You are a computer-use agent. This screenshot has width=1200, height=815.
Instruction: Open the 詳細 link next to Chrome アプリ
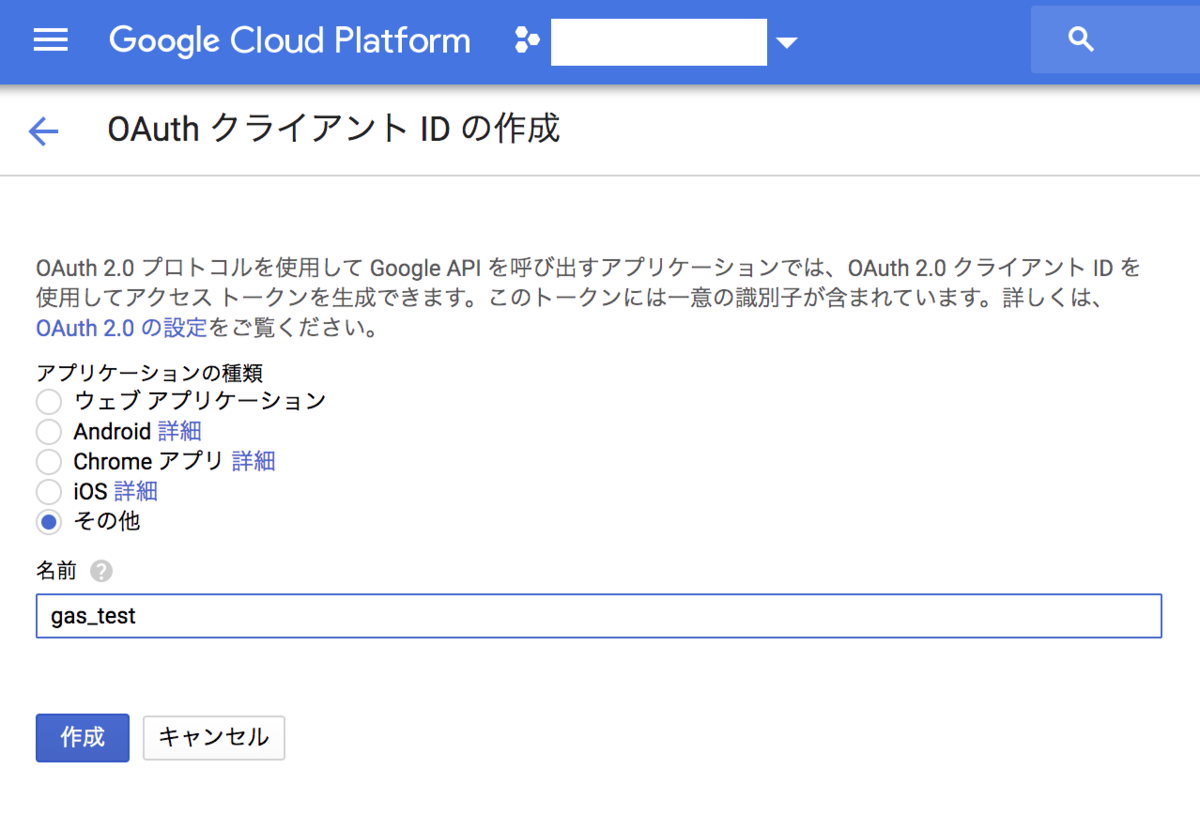tap(254, 462)
